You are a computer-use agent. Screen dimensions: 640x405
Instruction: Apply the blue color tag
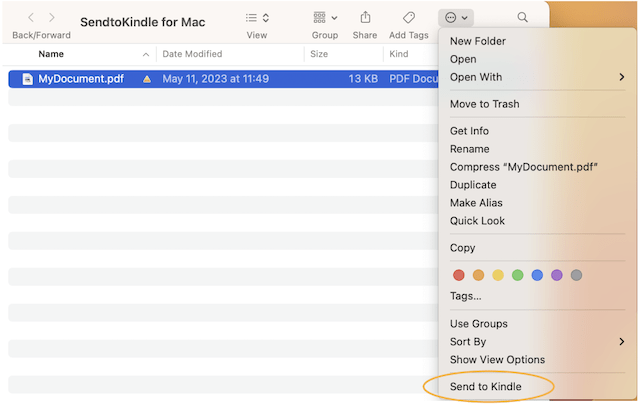tap(537, 275)
